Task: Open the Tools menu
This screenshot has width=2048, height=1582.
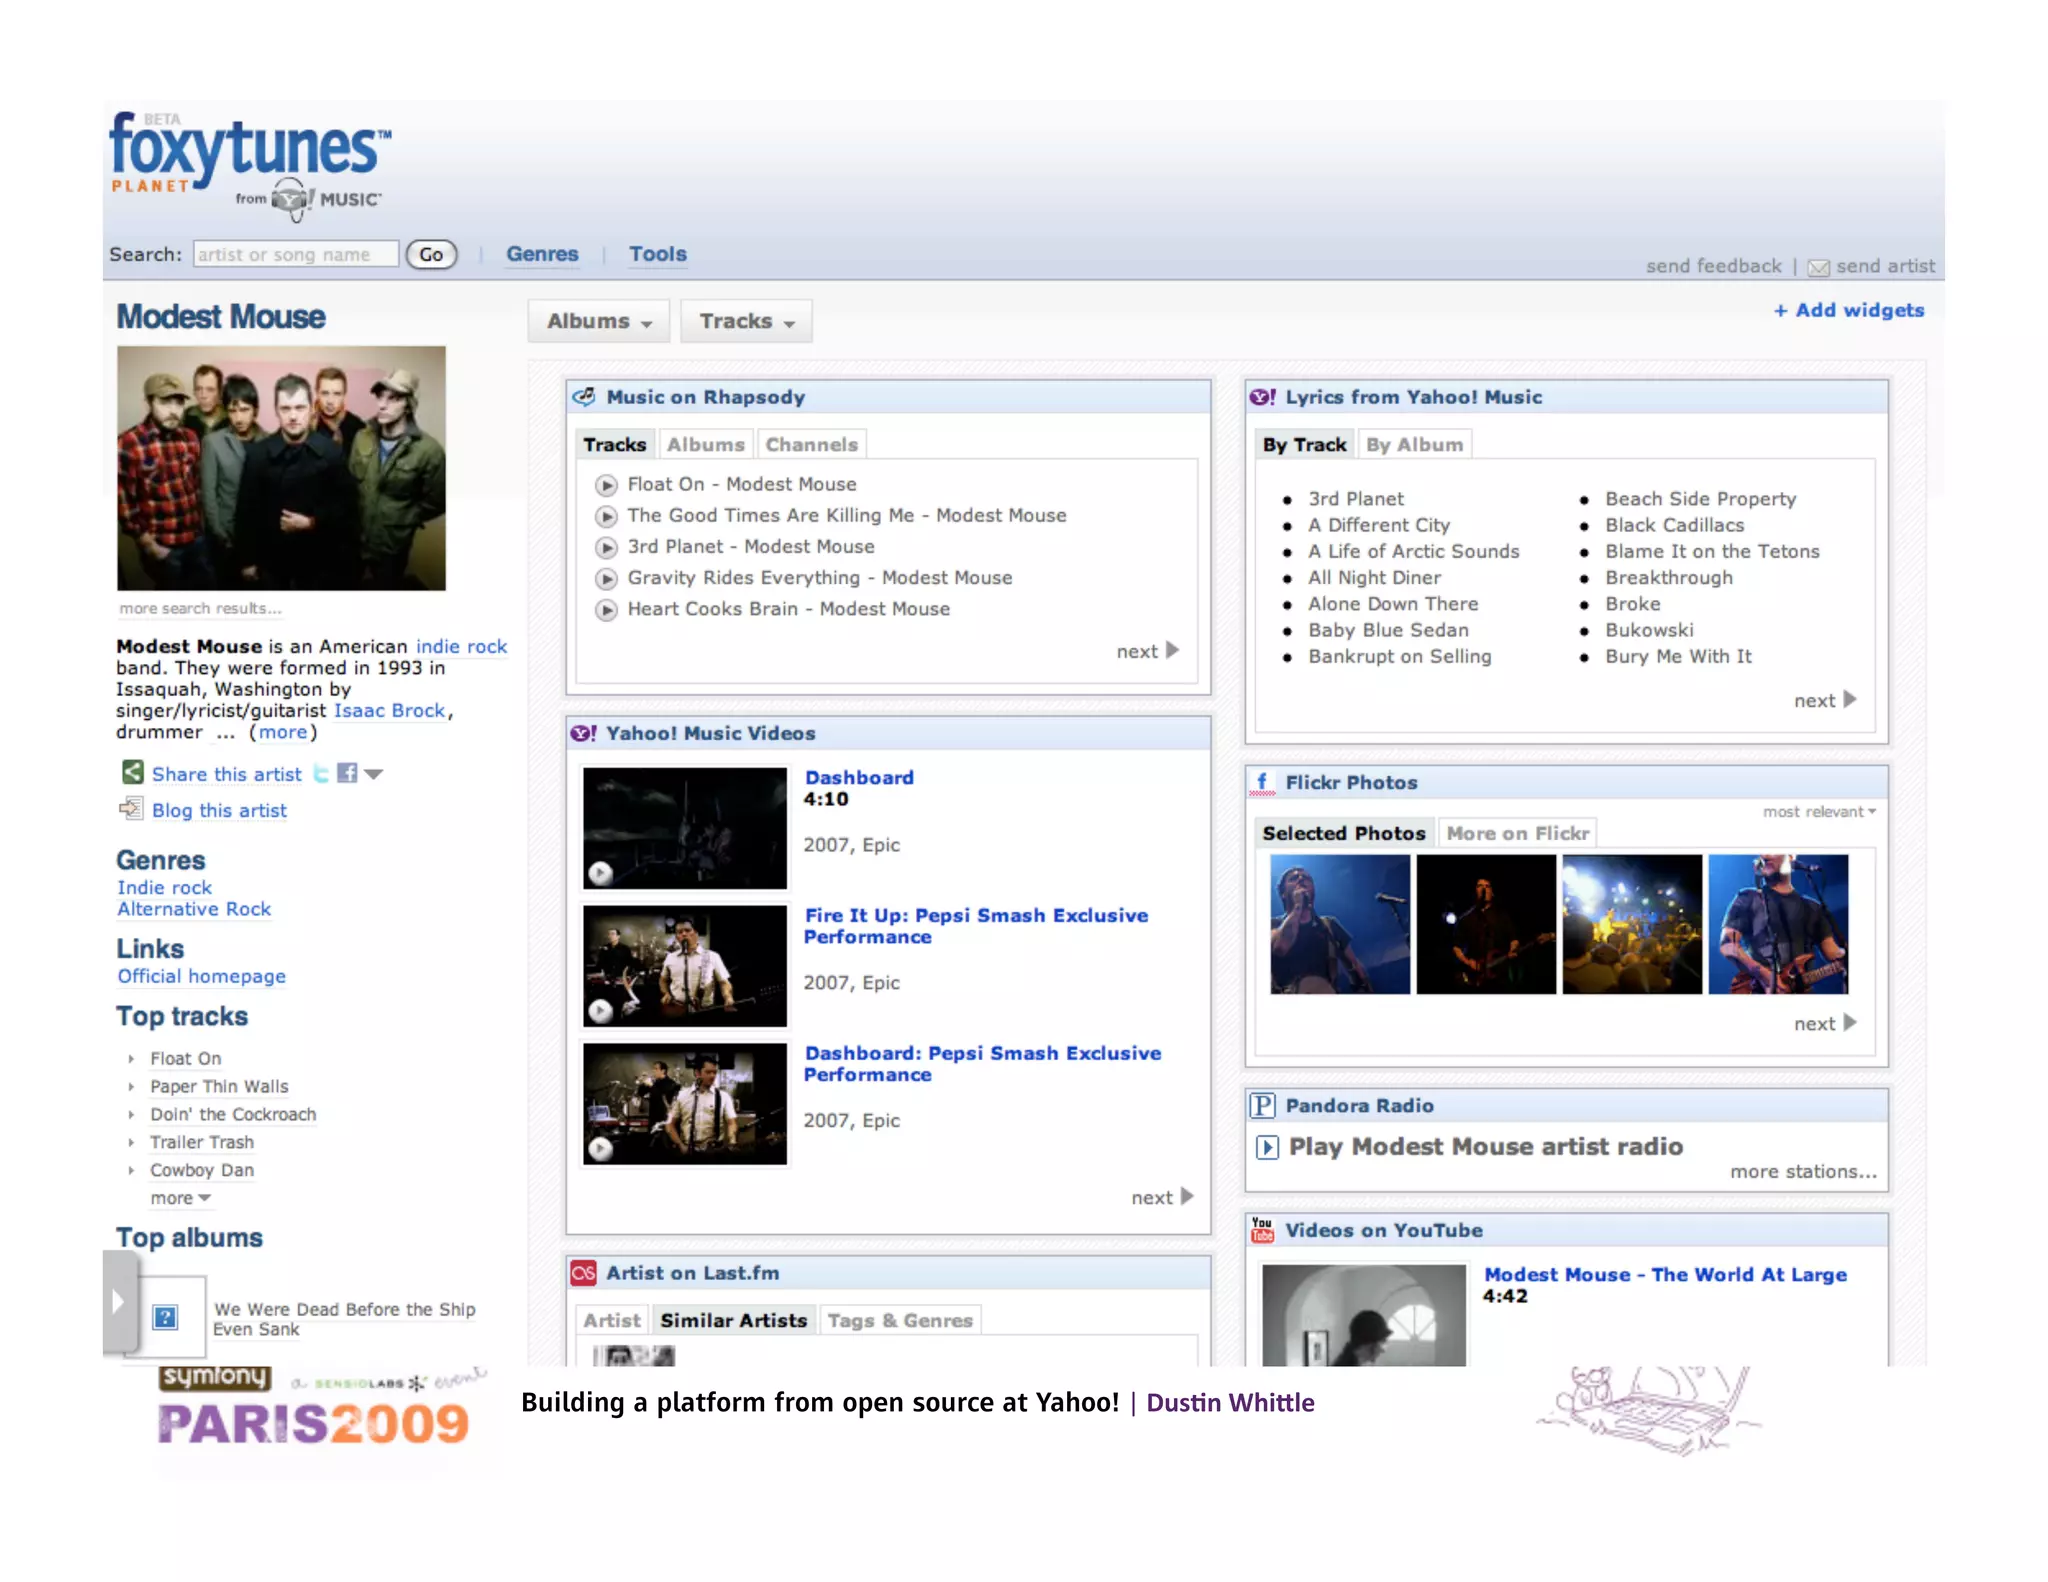Action: (658, 254)
